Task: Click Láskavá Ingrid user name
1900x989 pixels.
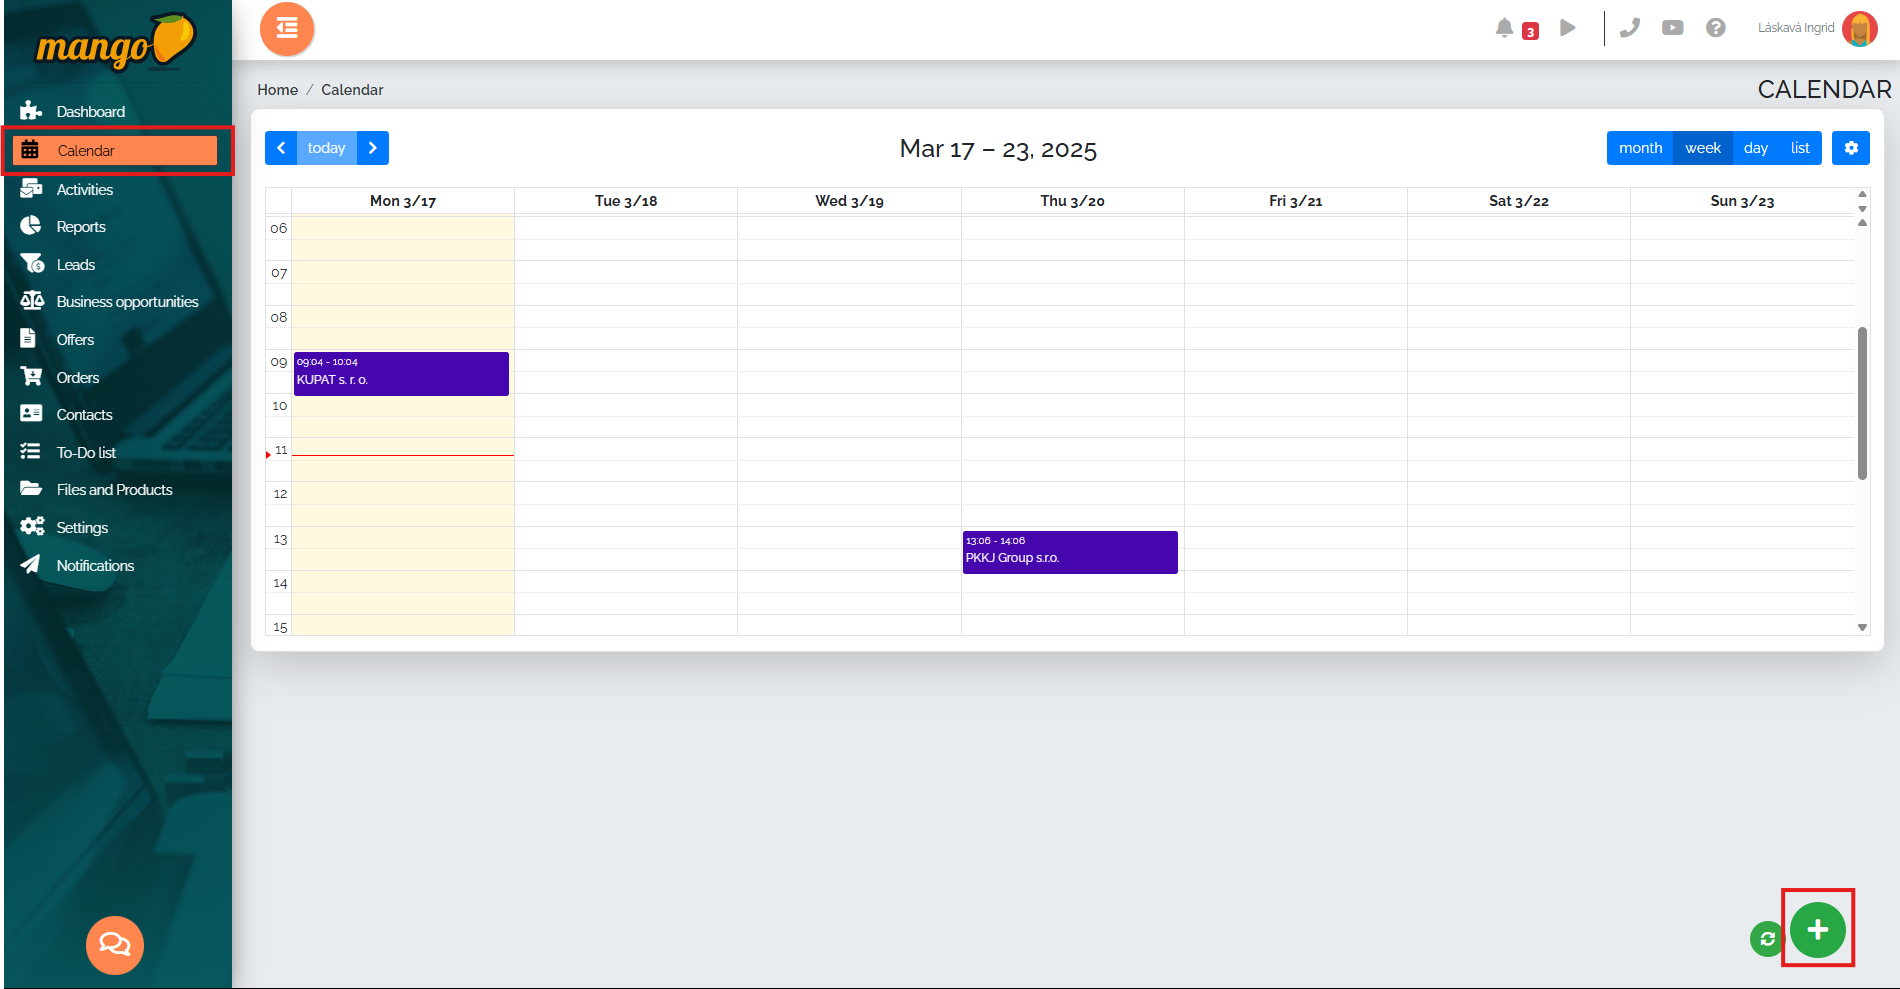Action: [x=1796, y=28]
